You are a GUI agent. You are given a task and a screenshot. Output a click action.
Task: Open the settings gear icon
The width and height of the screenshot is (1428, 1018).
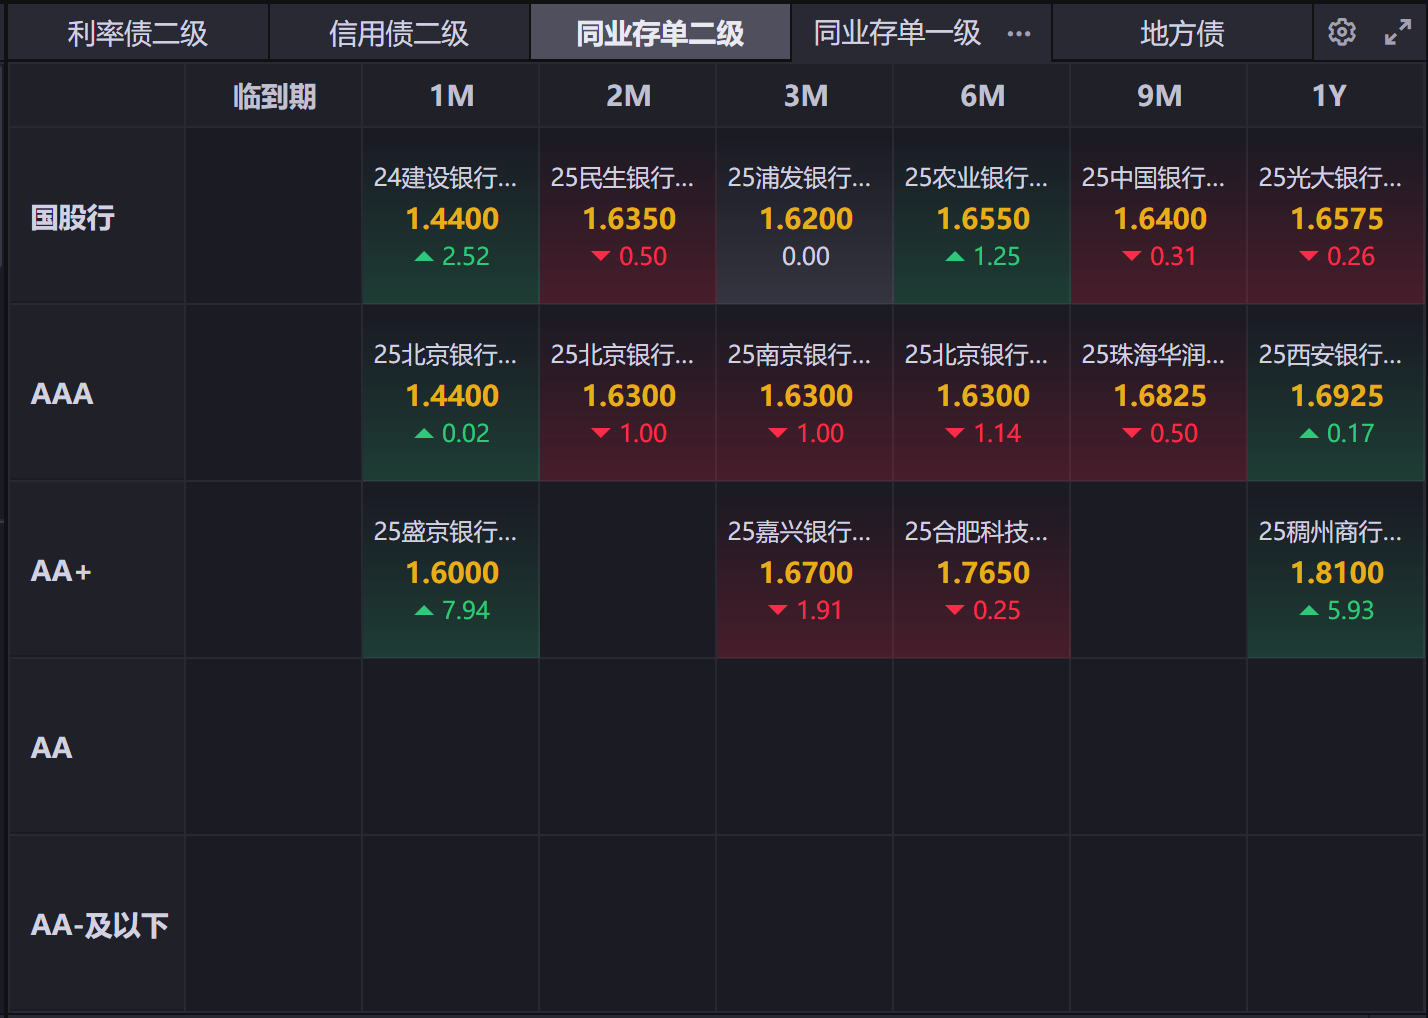click(1342, 32)
